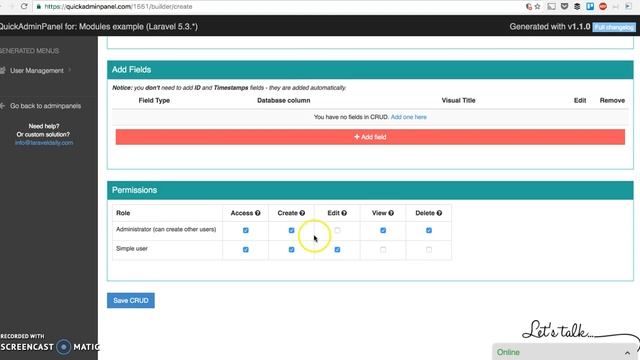Check Administrator Edit permission

point(337,230)
